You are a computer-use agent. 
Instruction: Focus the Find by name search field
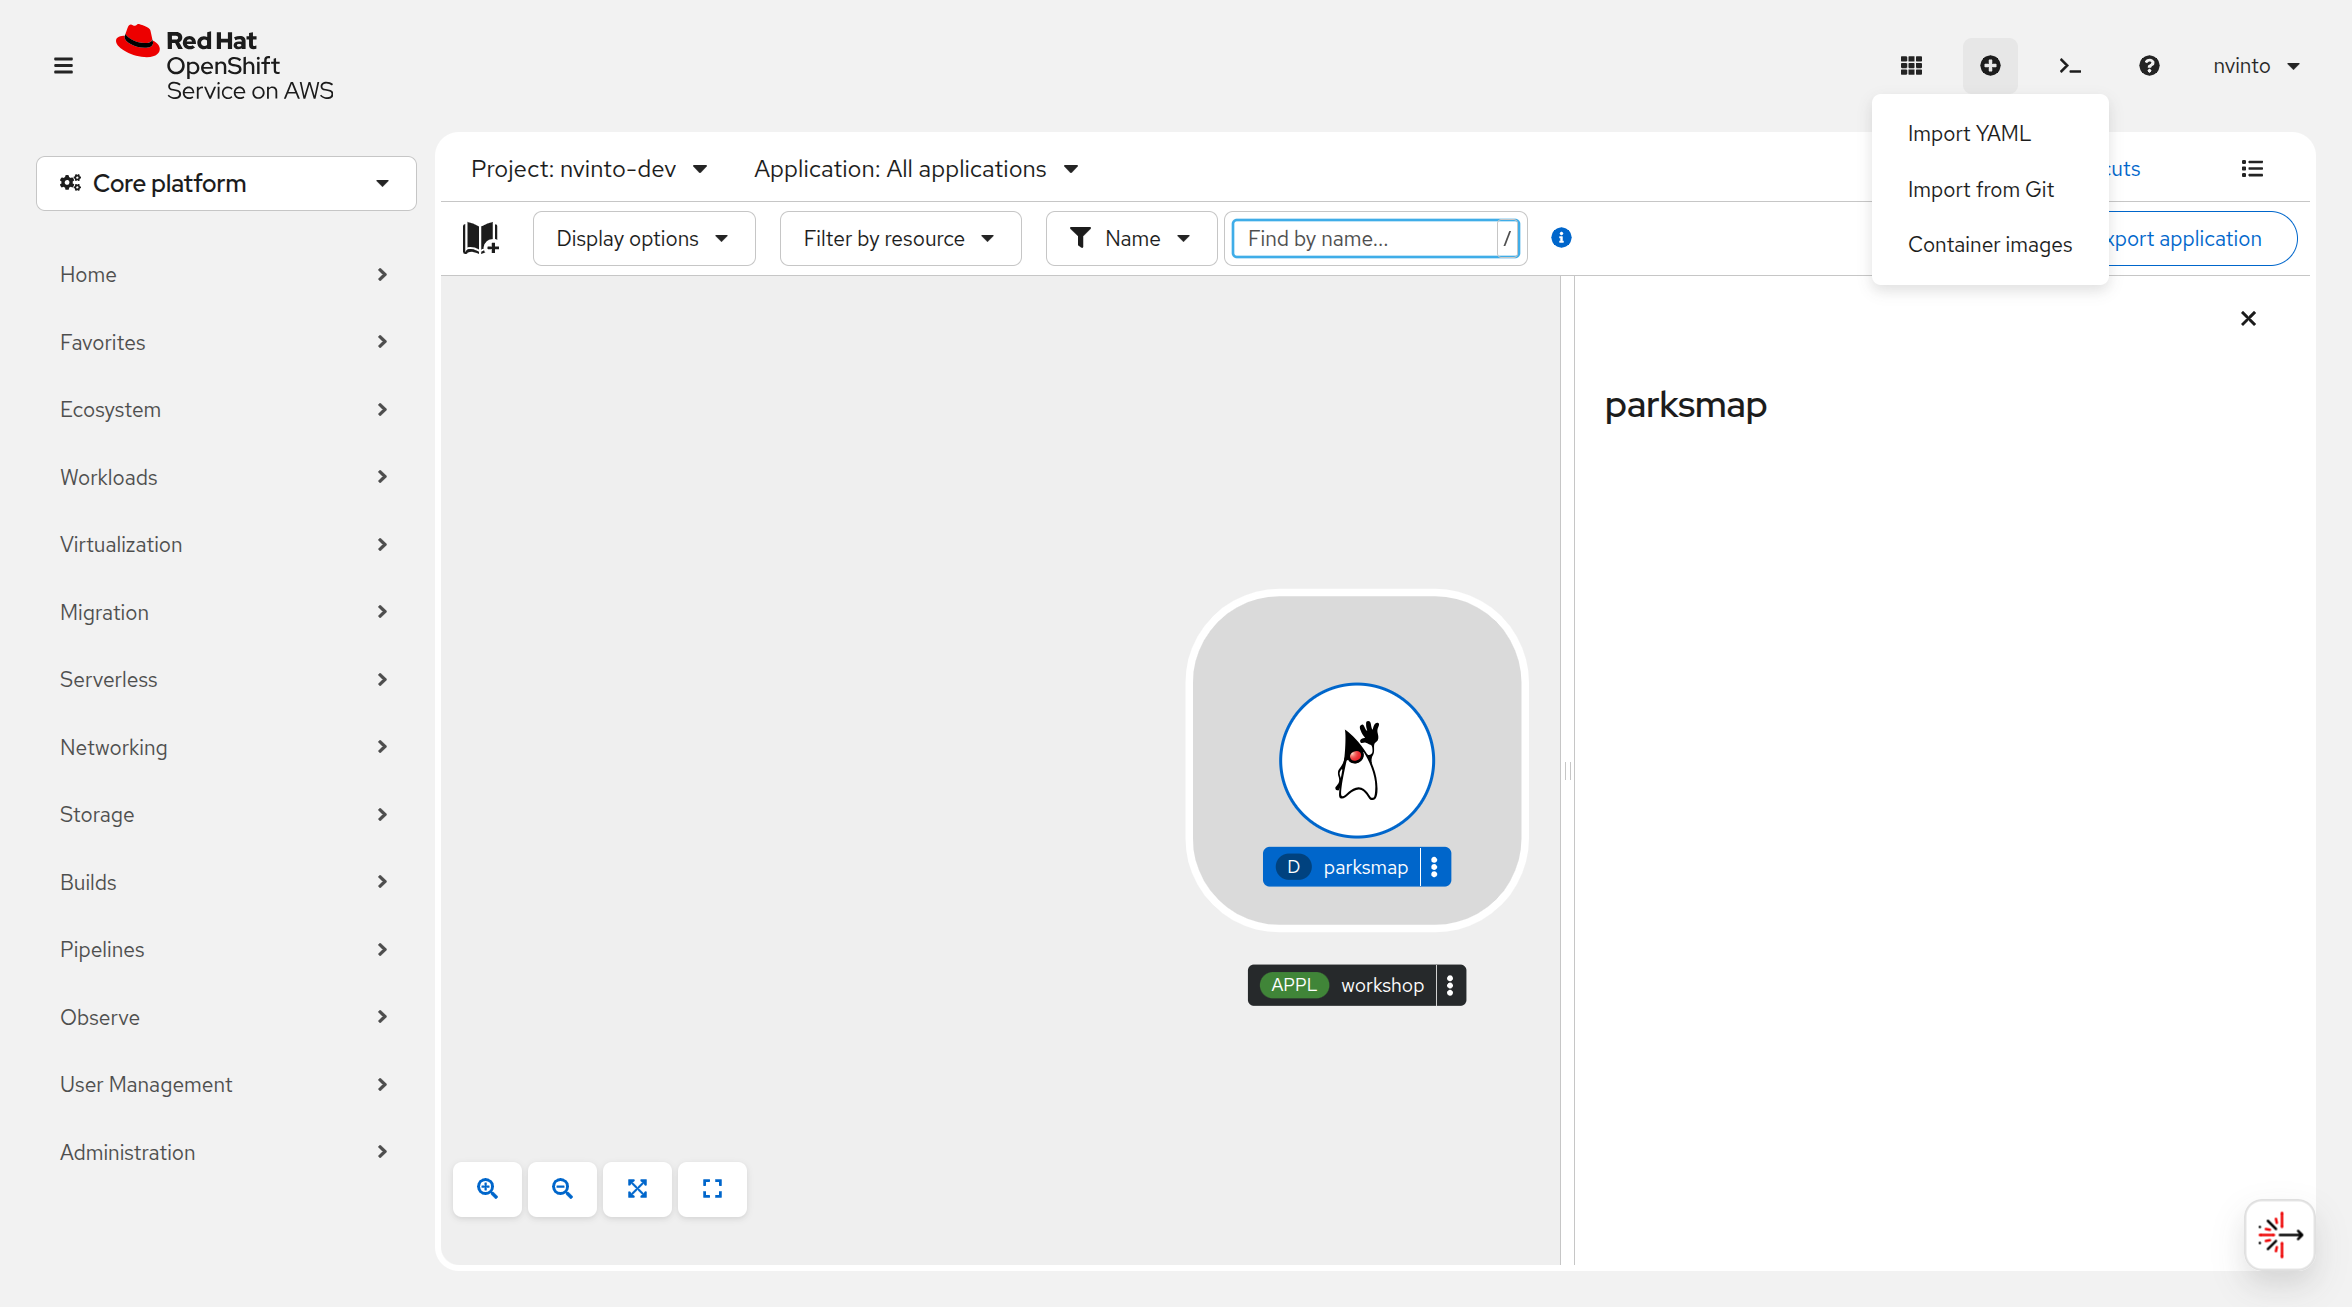coord(1365,238)
